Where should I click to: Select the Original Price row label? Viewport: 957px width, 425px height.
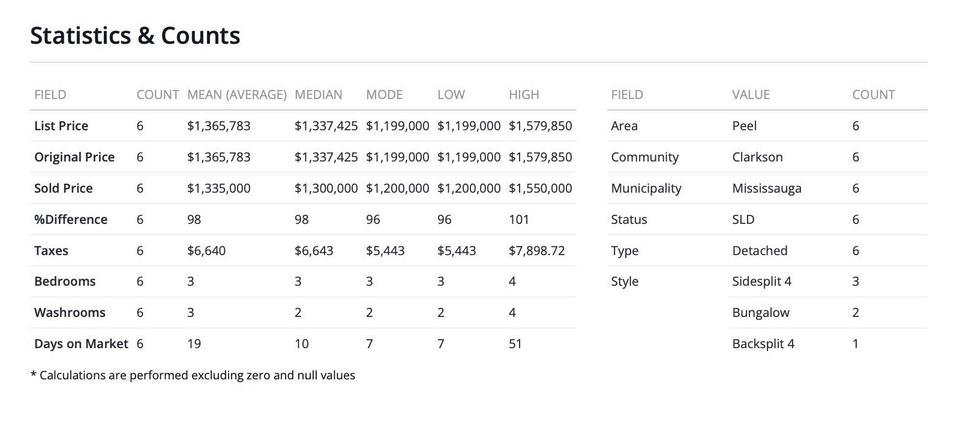[74, 157]
